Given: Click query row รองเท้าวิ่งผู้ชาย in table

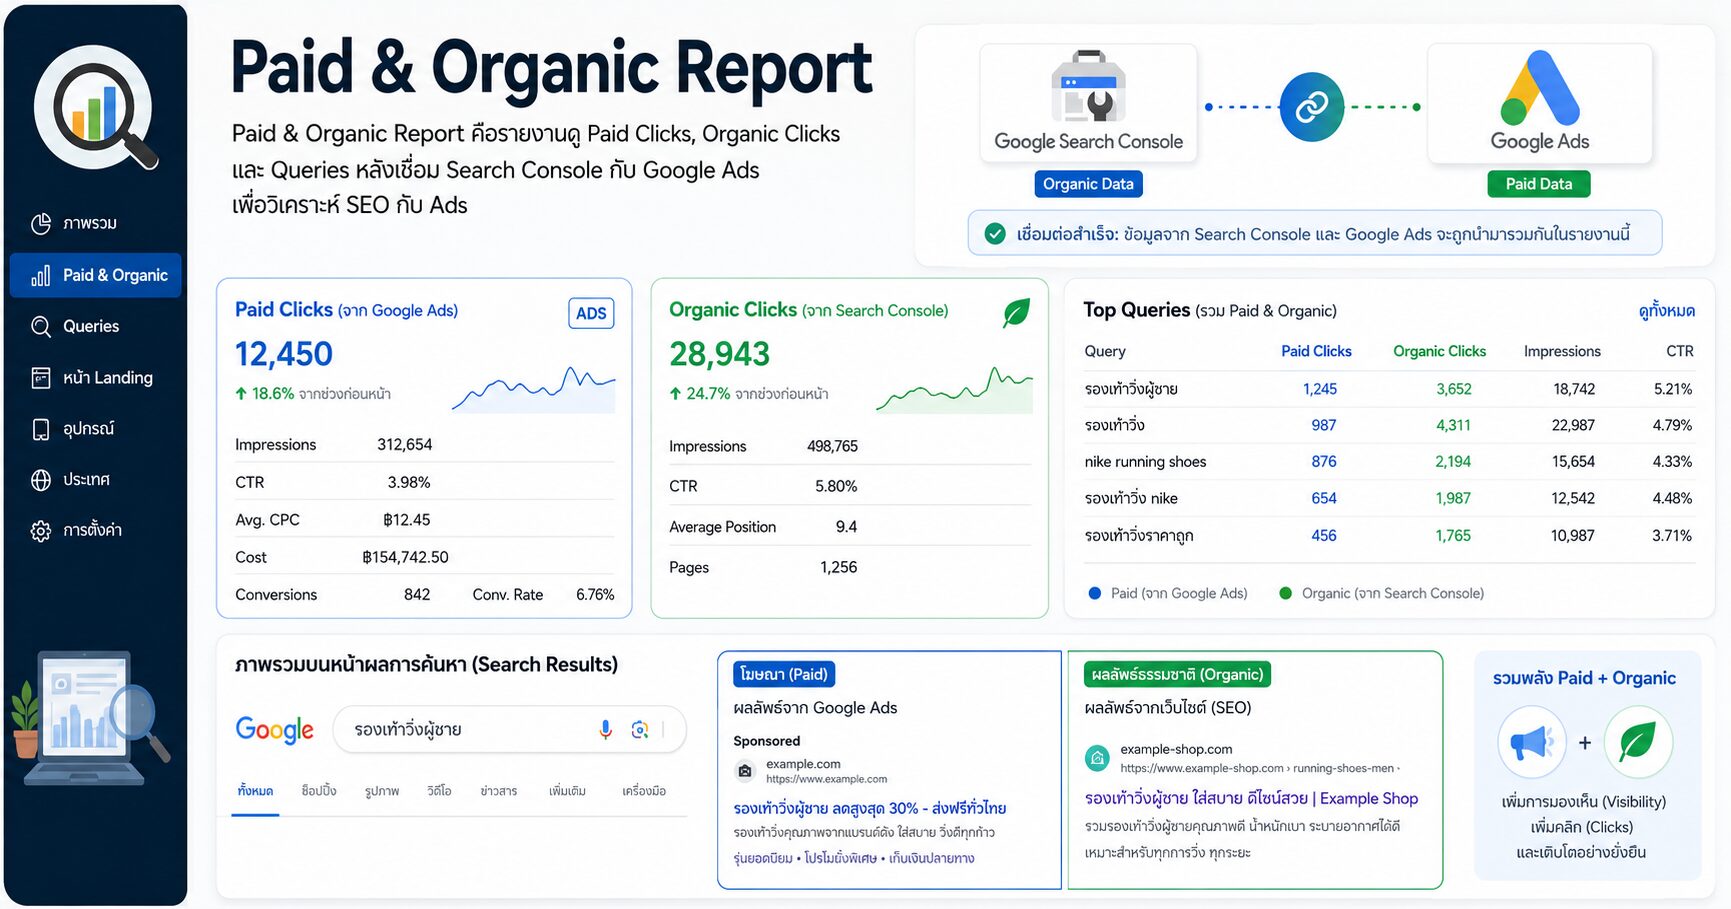Looking at the screenshot, I should point(1389,389).
